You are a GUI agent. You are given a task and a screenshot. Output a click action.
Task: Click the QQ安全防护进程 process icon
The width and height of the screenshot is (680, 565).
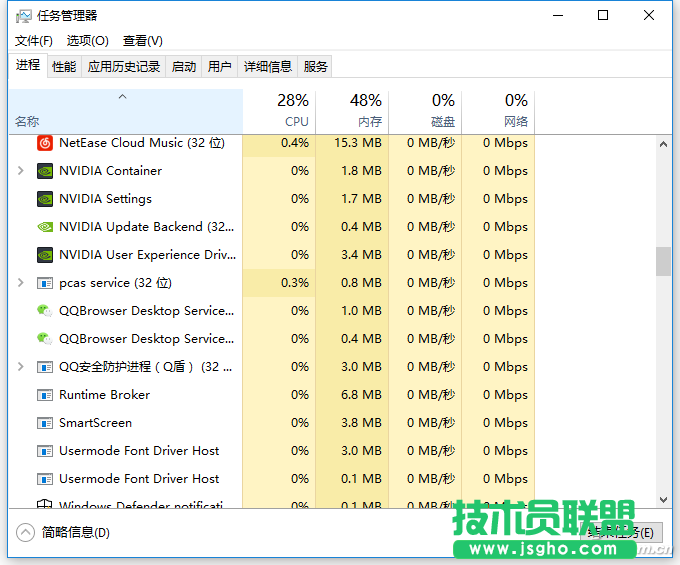(x=45, y=367)
